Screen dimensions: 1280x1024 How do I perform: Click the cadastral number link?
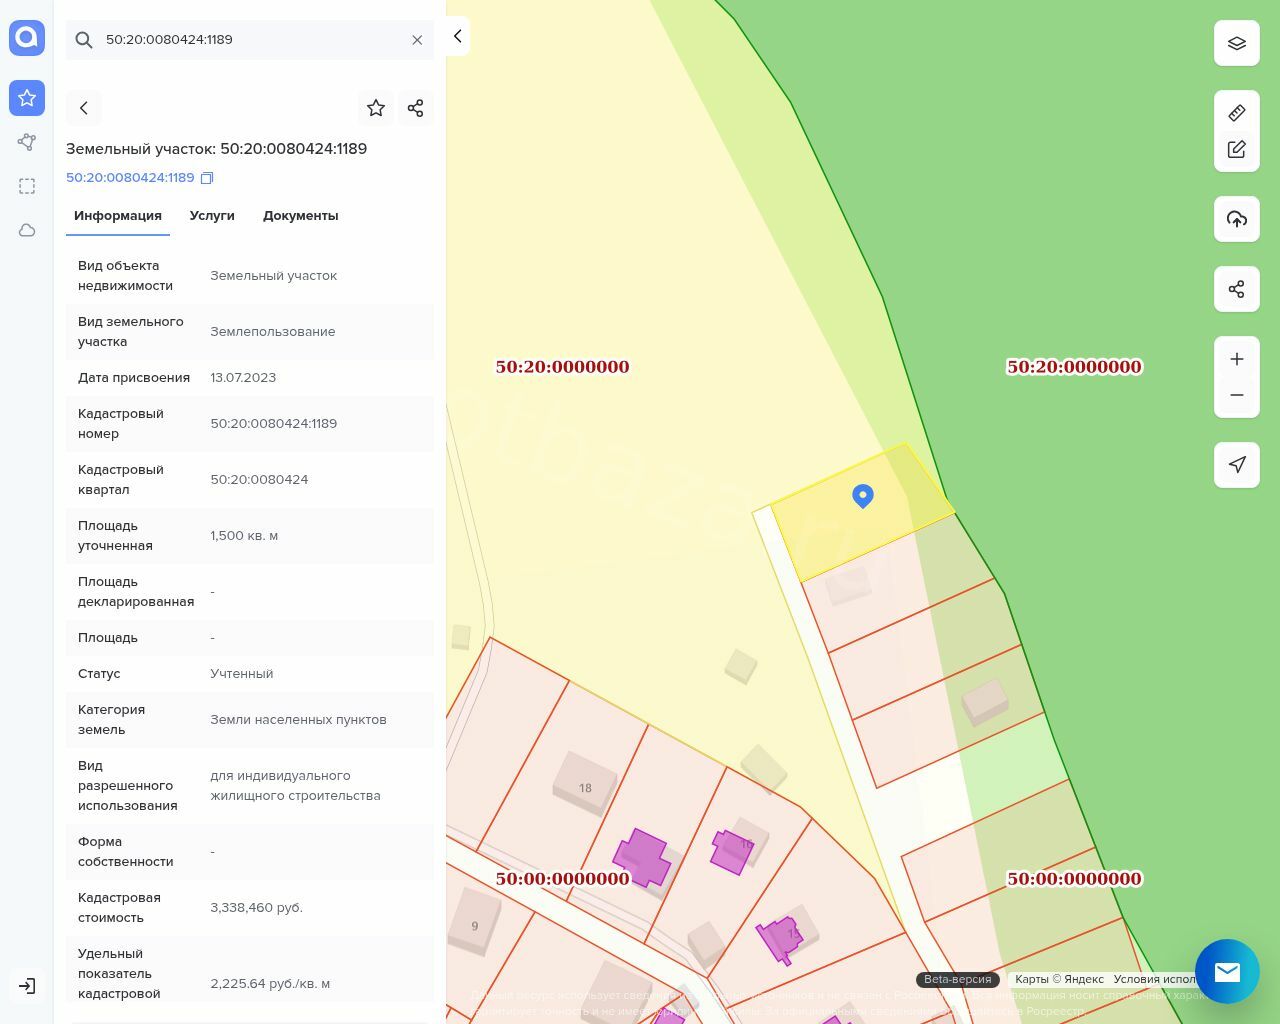click(130, 178)
